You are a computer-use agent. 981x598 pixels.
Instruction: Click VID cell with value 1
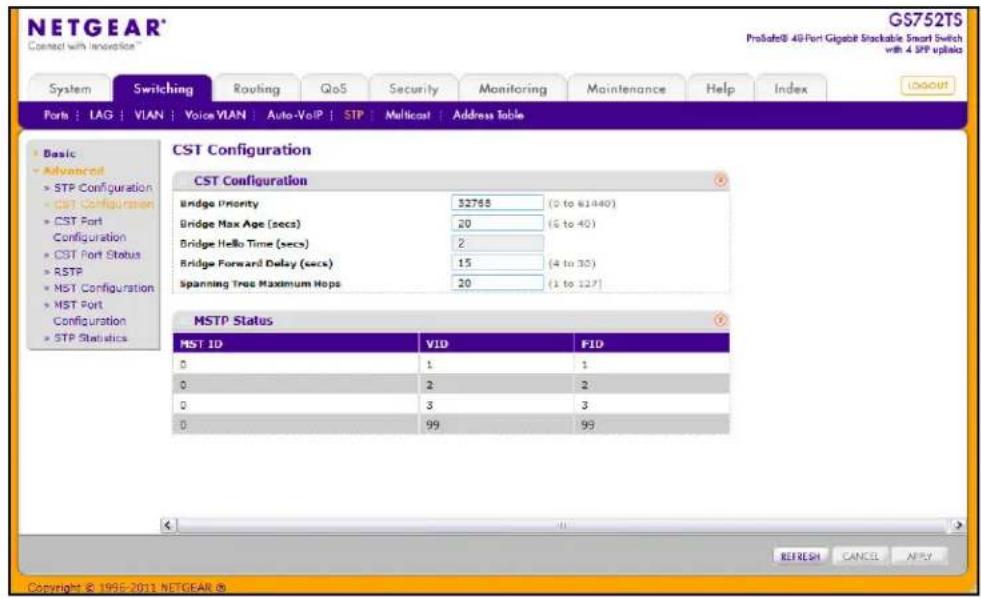coord(496,364)
